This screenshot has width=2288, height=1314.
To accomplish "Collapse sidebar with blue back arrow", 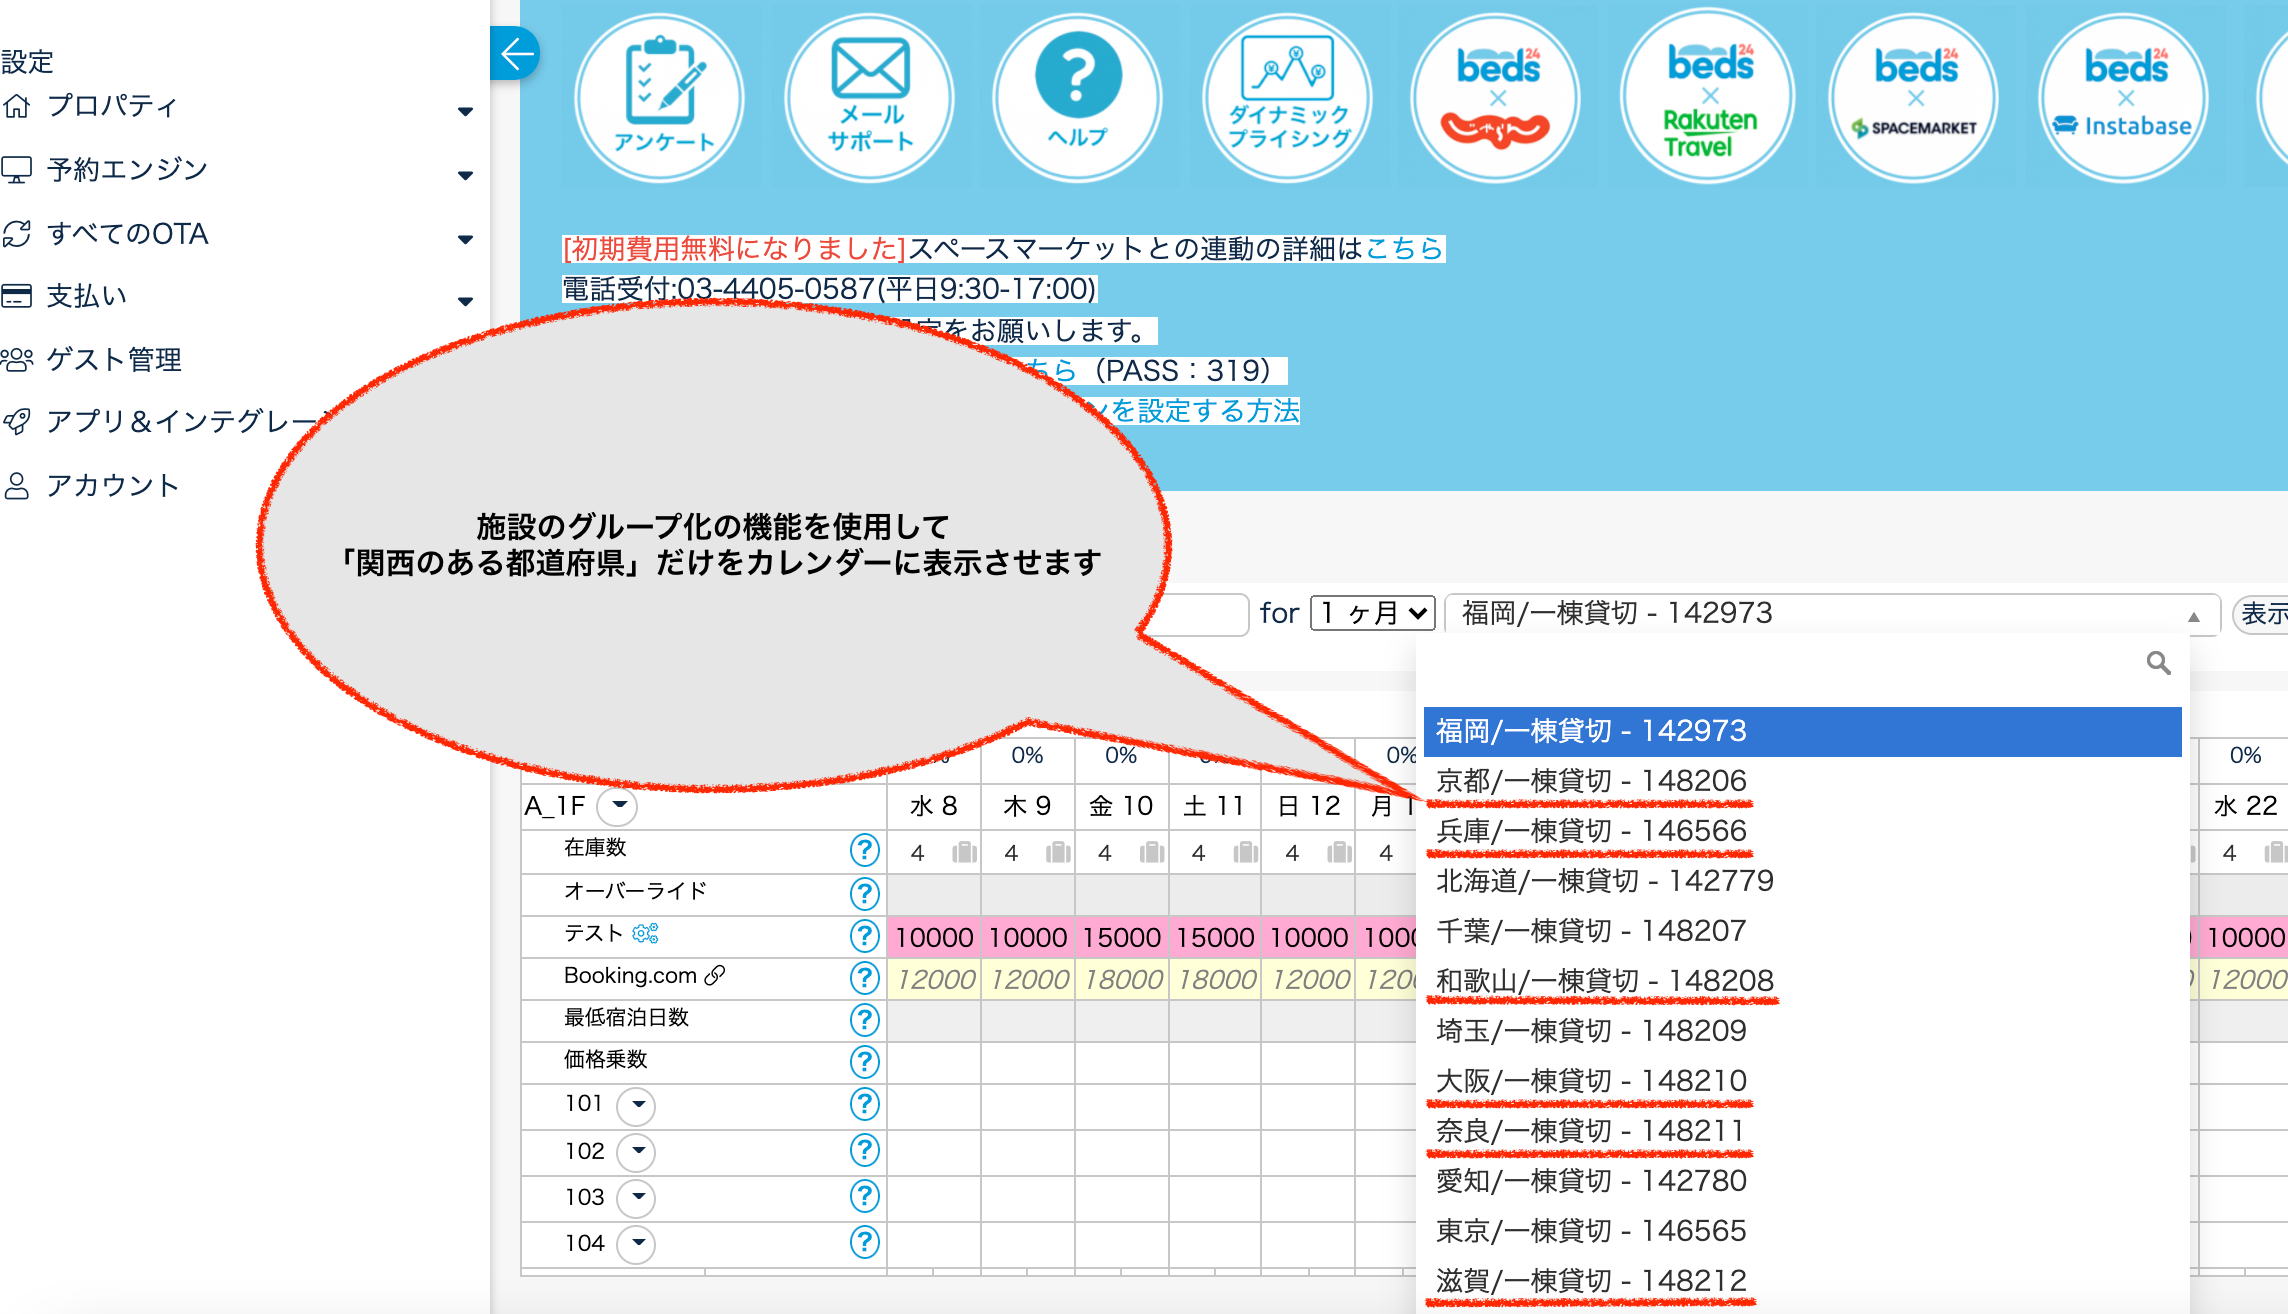I will (516, 54).
